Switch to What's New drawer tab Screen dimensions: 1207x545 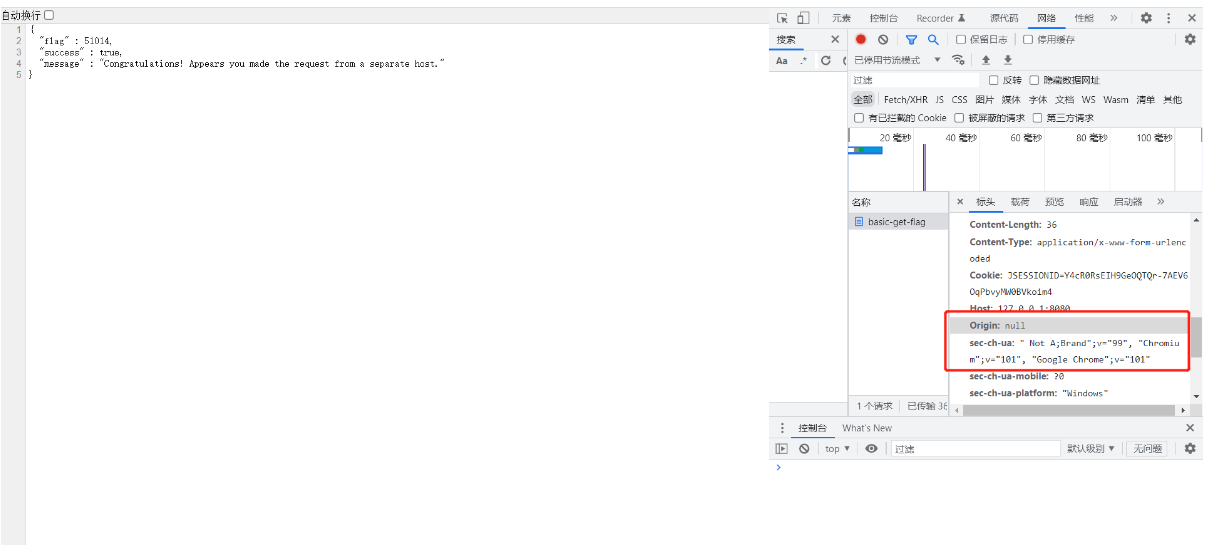[867, 428]
